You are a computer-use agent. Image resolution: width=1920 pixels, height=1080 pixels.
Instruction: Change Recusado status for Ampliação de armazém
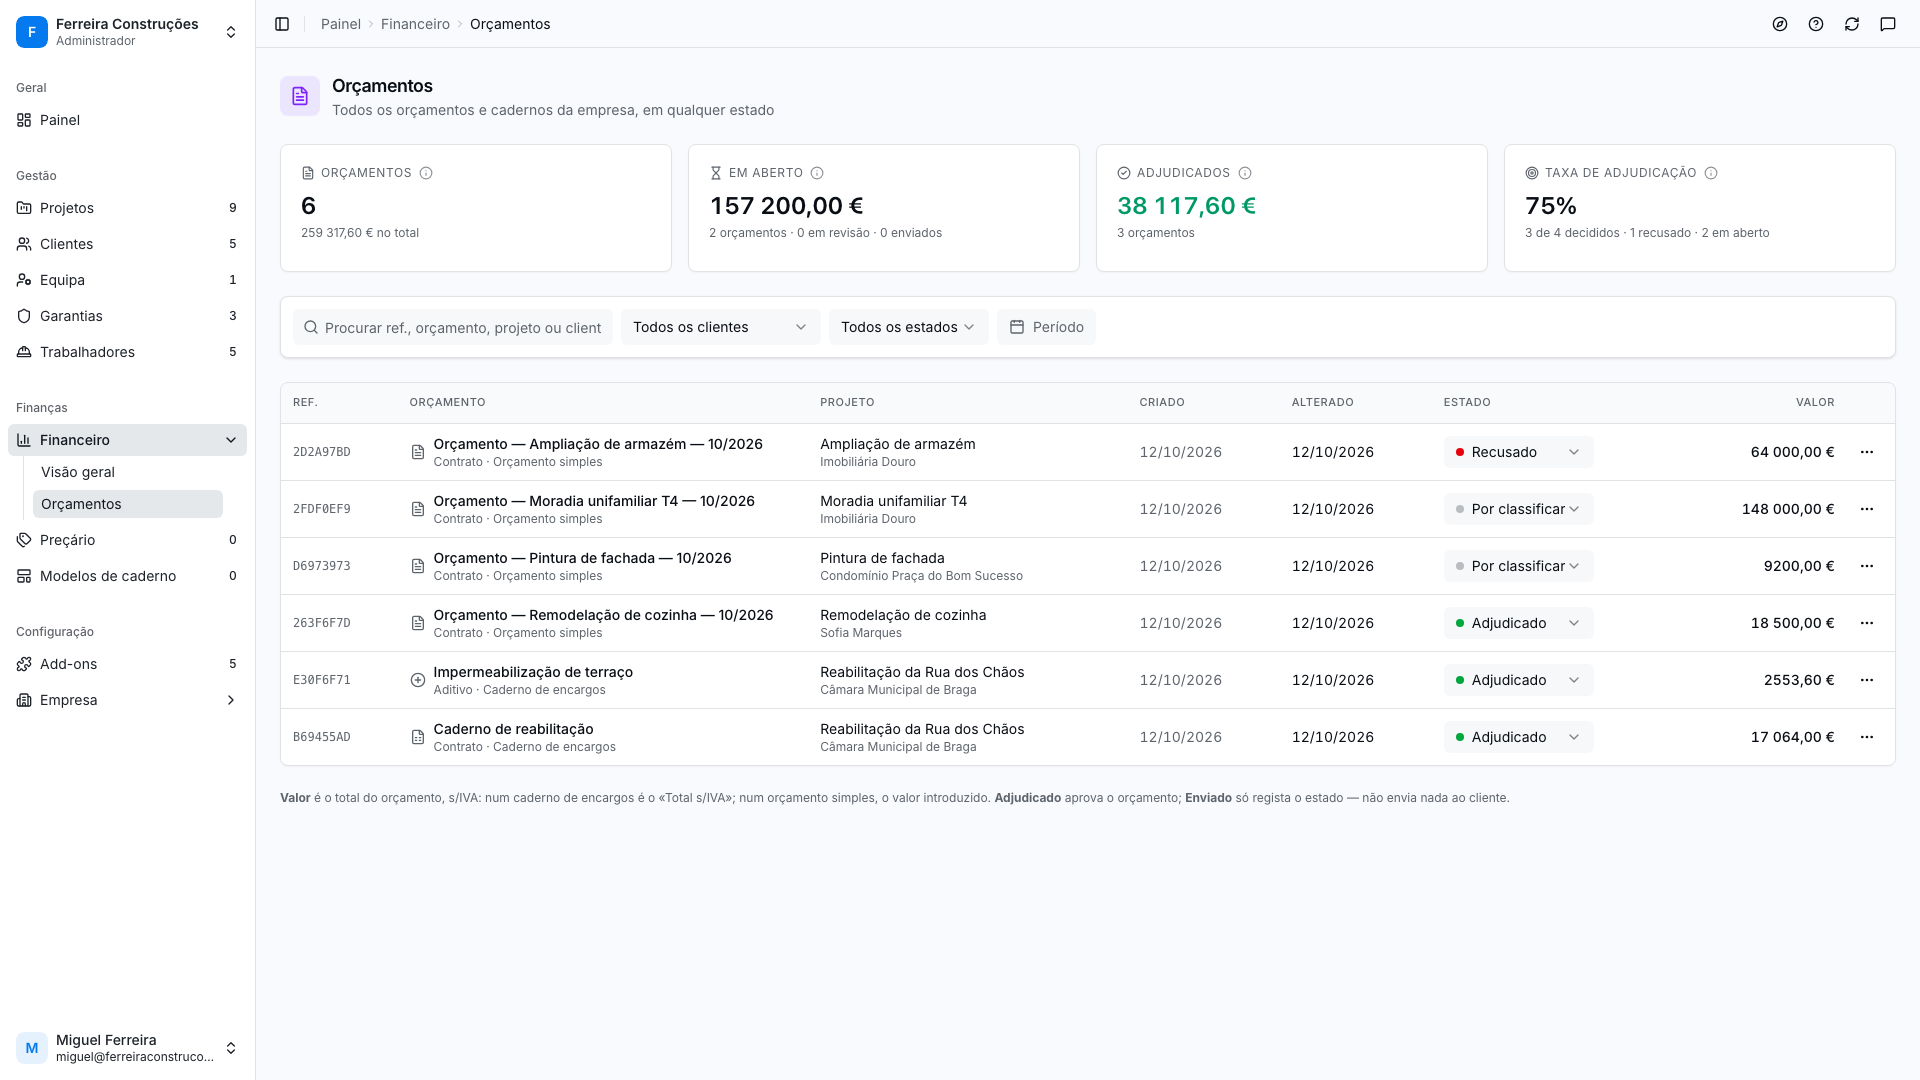1518,452
